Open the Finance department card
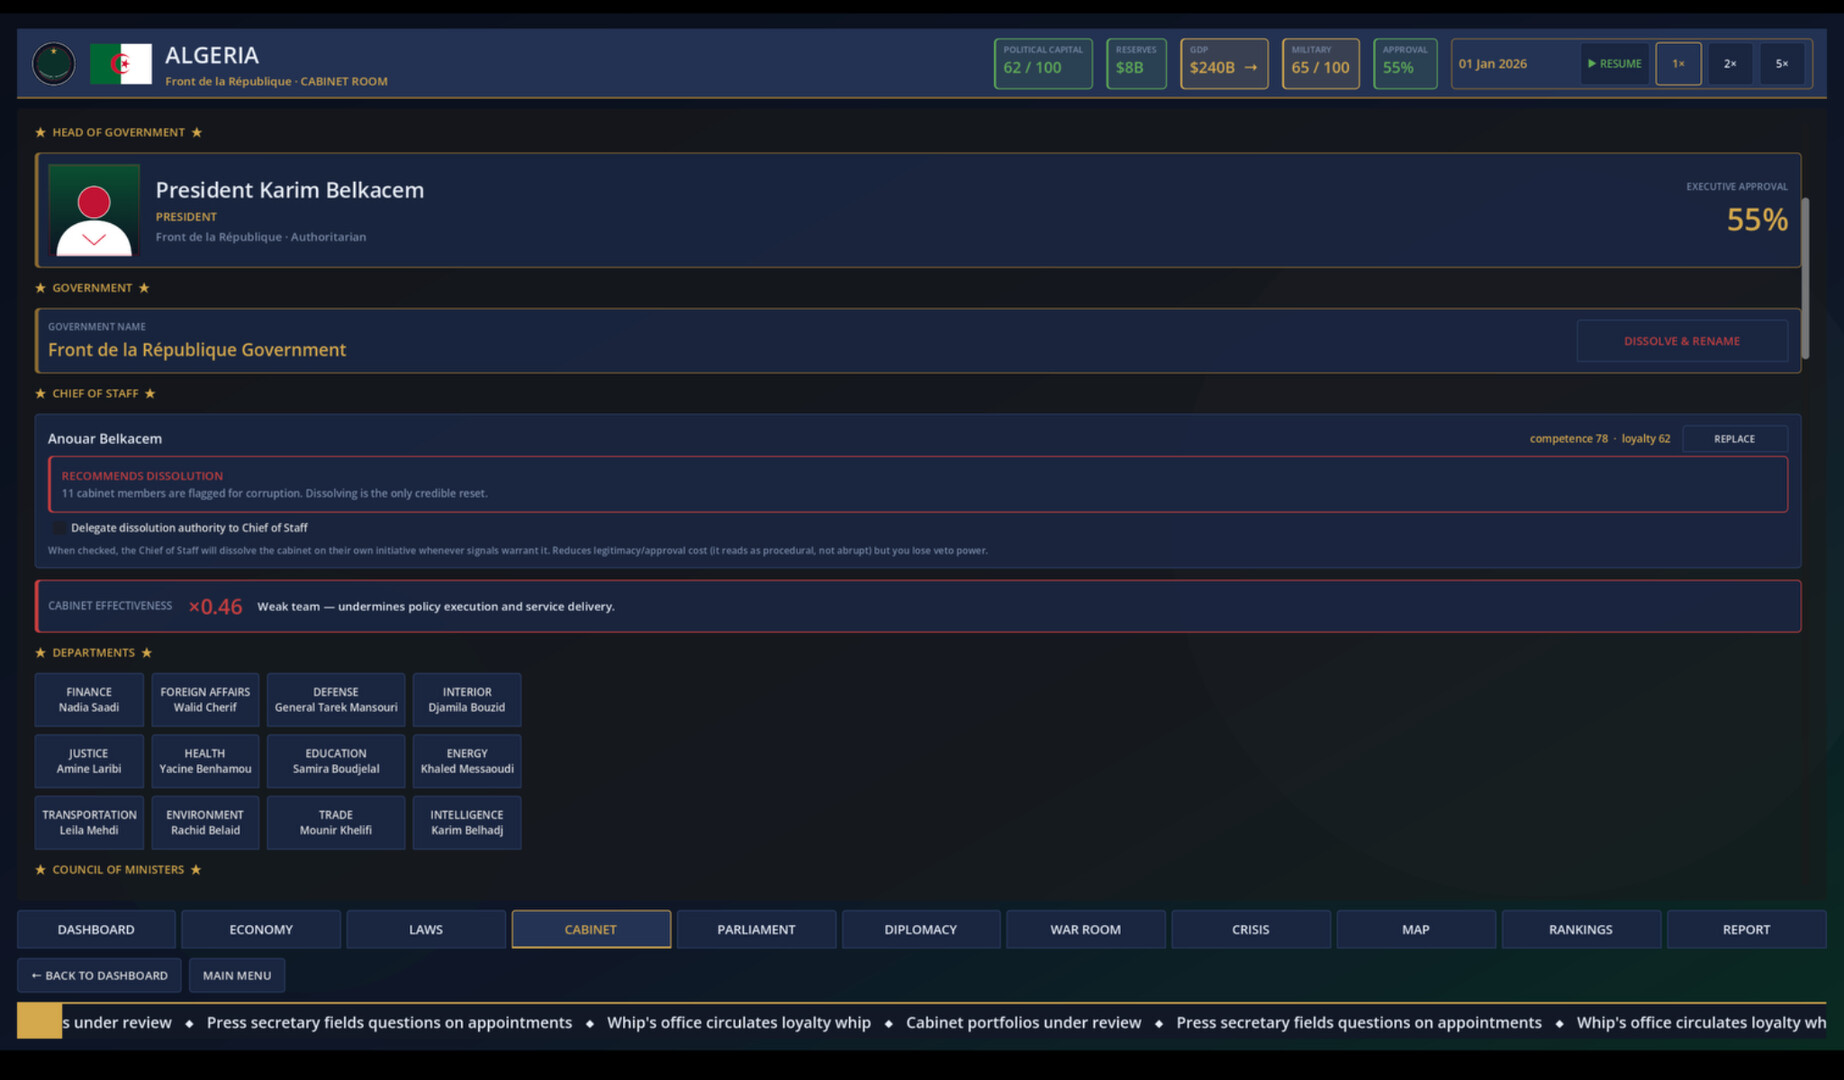 pos(89,699)
